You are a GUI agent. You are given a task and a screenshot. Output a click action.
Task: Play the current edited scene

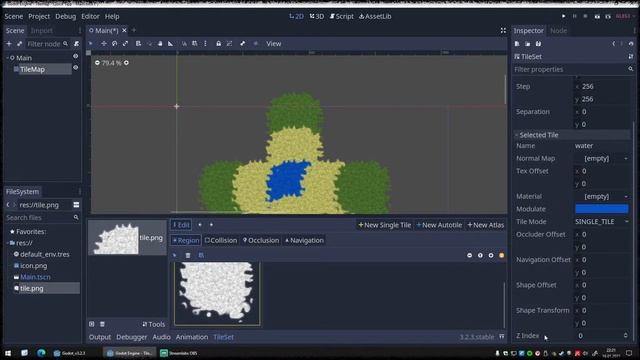597,16
